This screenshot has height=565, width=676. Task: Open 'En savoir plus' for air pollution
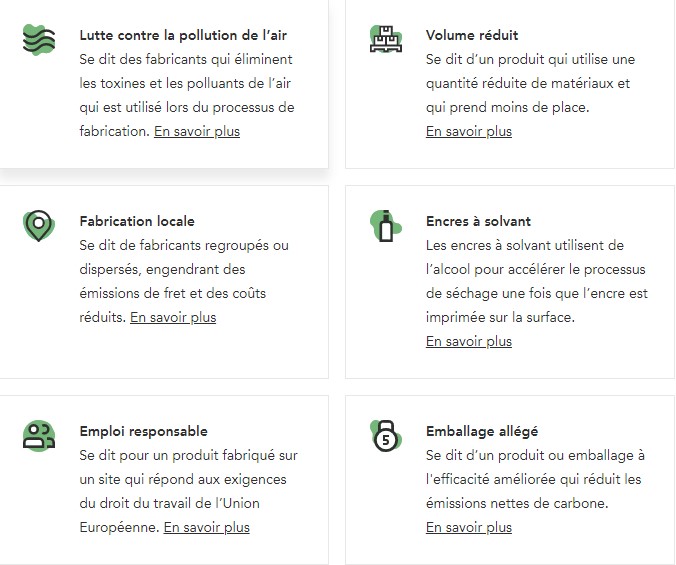[197, 131]
